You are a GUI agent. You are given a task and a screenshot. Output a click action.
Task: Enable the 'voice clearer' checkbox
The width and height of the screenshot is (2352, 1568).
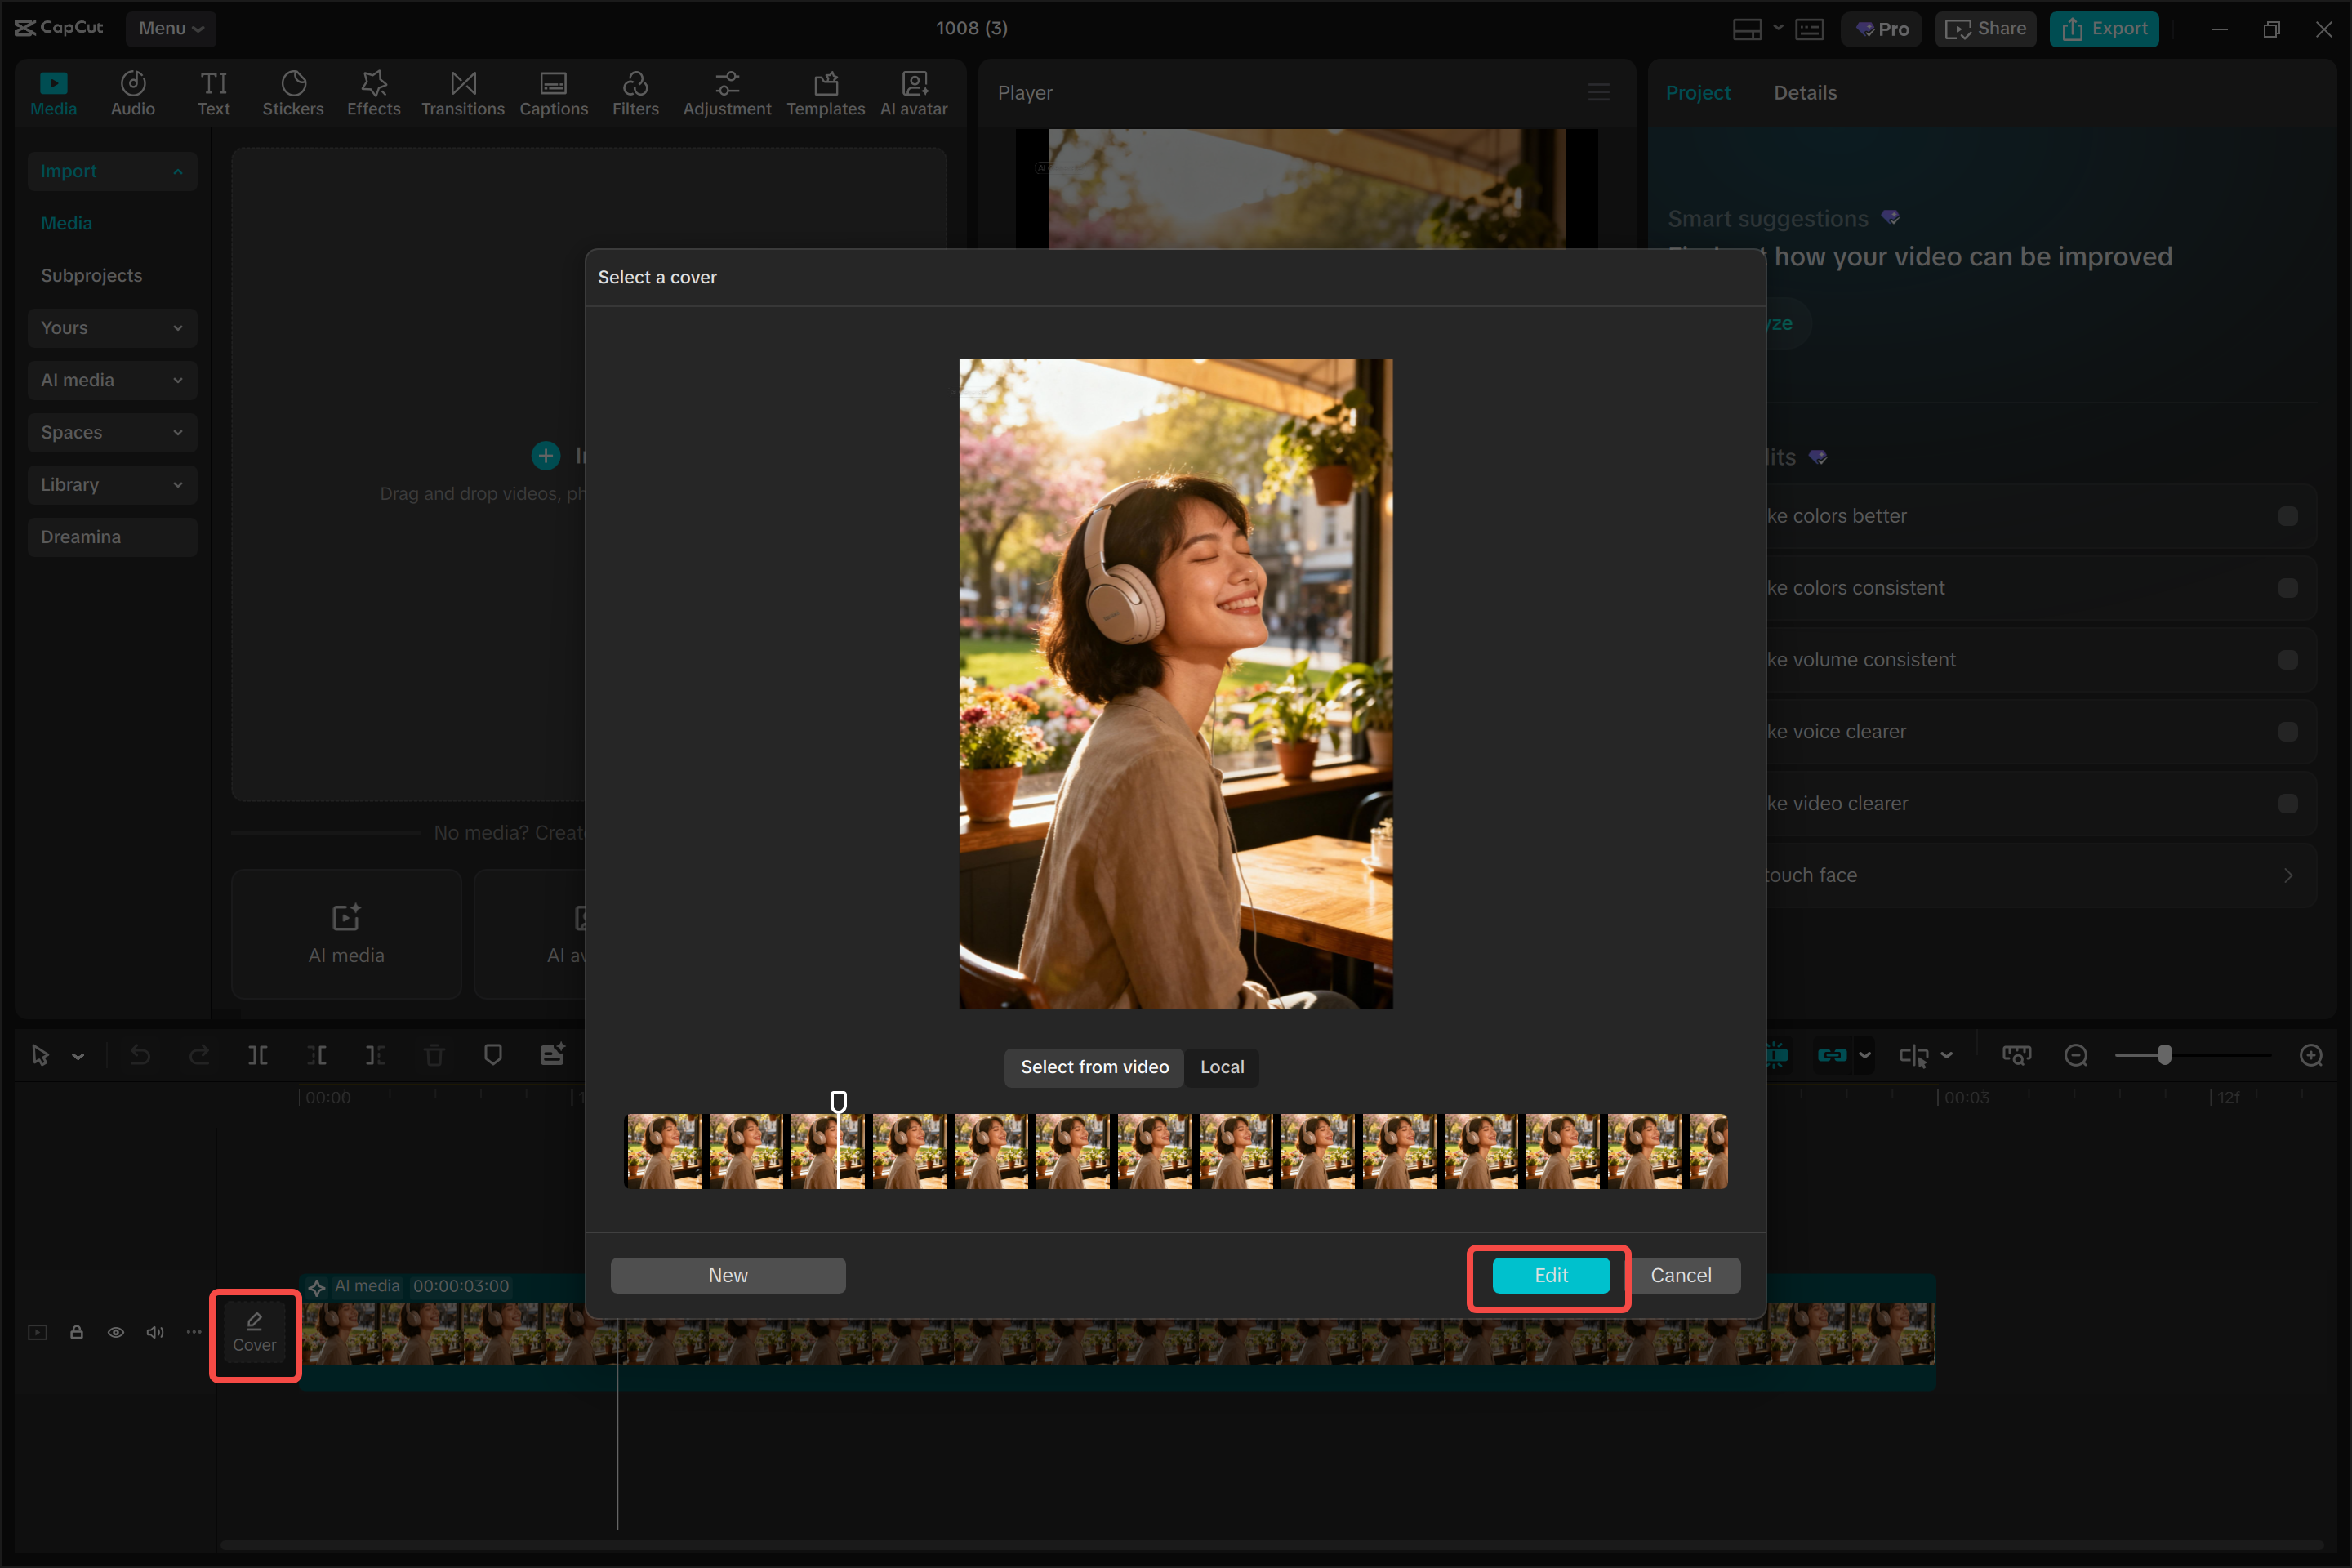click(2288, 732)
